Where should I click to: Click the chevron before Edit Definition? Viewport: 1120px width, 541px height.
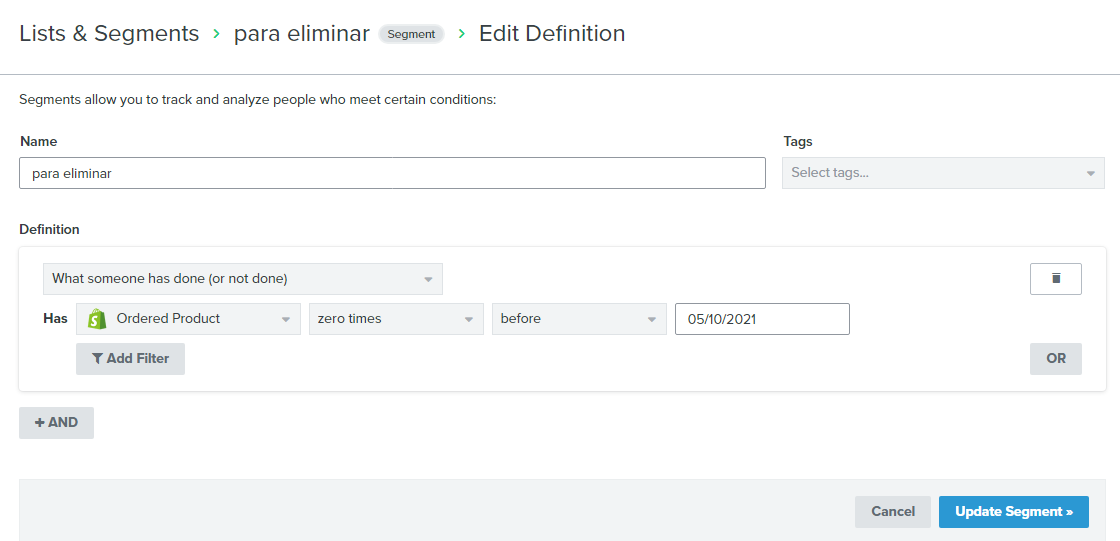point(461,34)
